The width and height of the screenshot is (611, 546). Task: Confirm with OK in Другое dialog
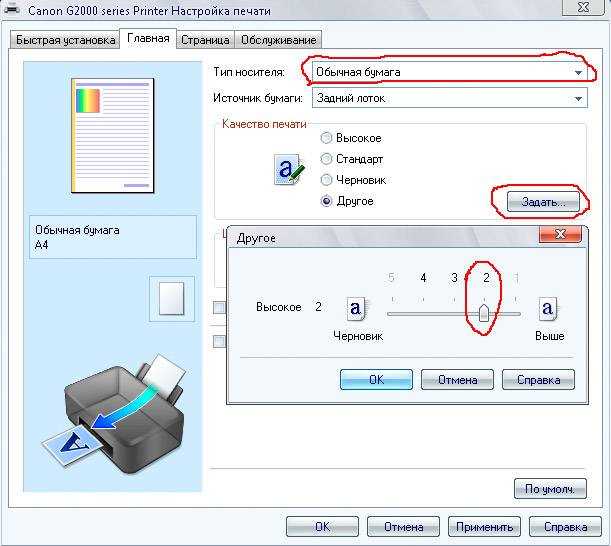(x=376, y=380)
